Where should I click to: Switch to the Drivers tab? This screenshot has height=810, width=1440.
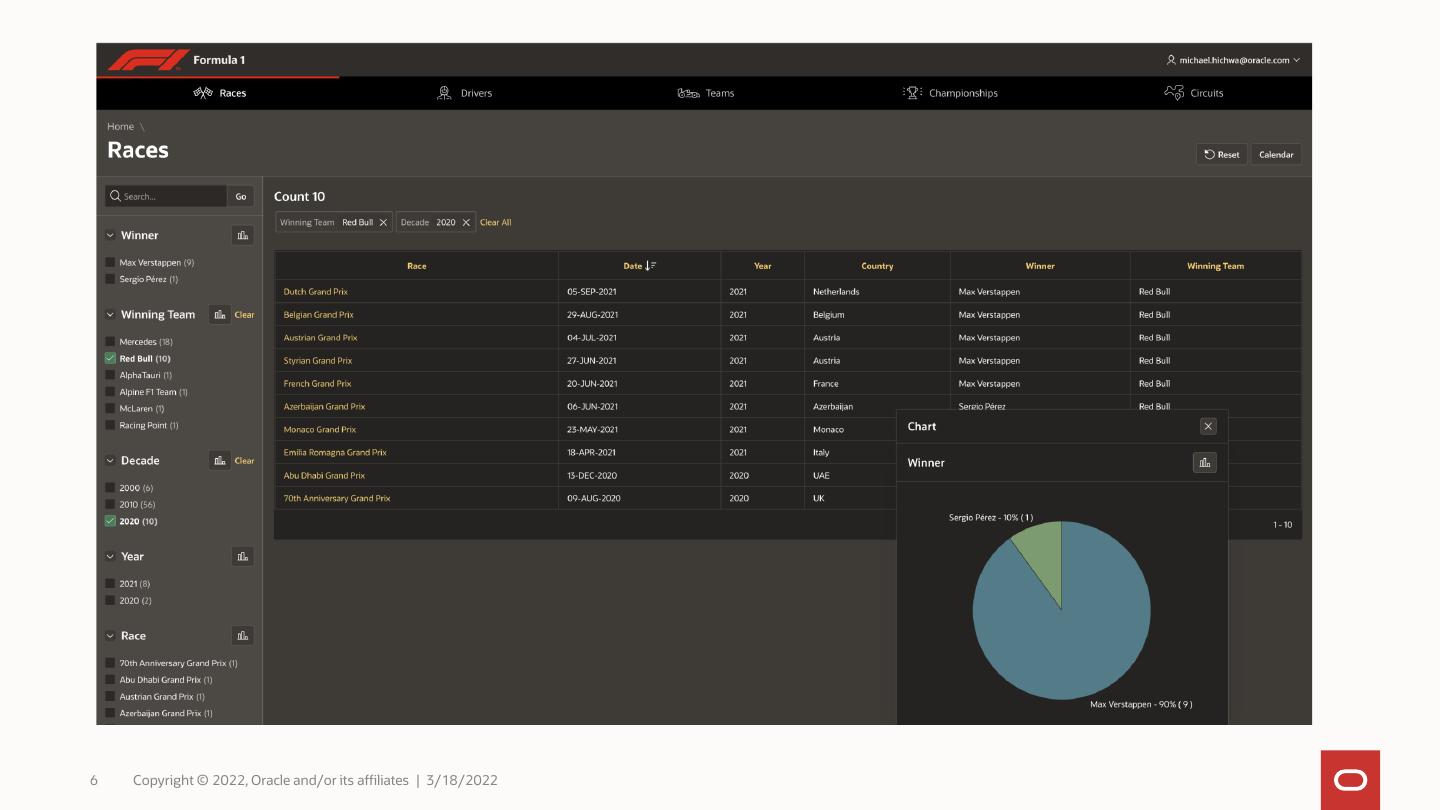(466, 93)
